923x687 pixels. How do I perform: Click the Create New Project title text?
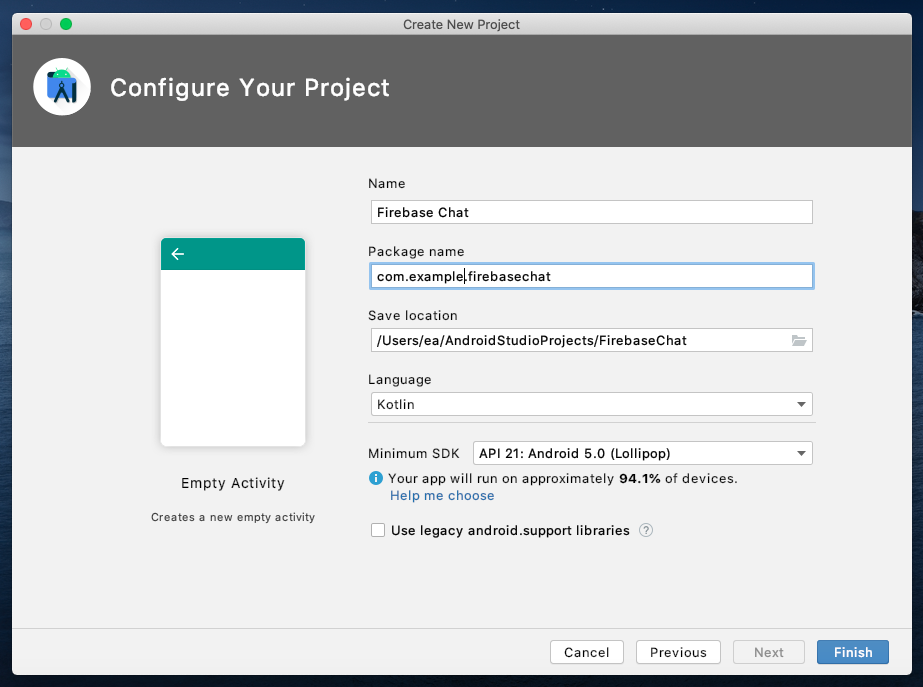[x=462, y=24]
